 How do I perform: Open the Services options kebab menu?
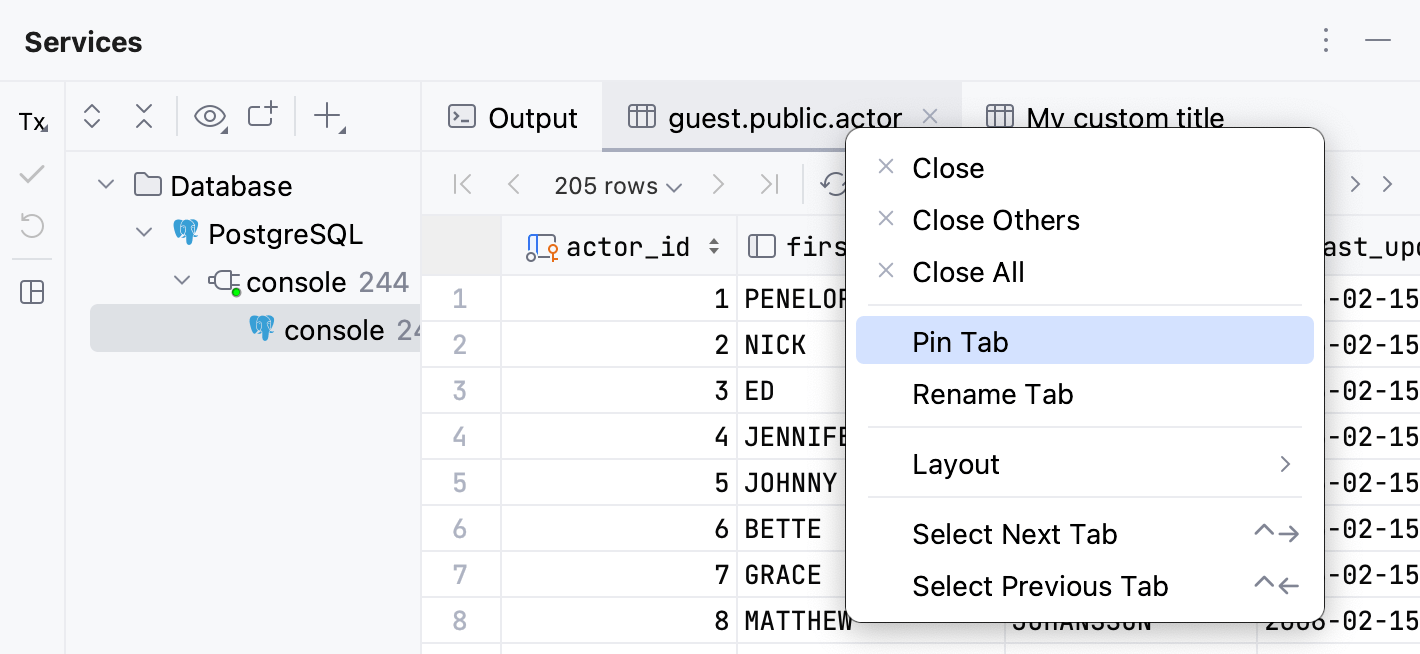(x=1326, y=41)
